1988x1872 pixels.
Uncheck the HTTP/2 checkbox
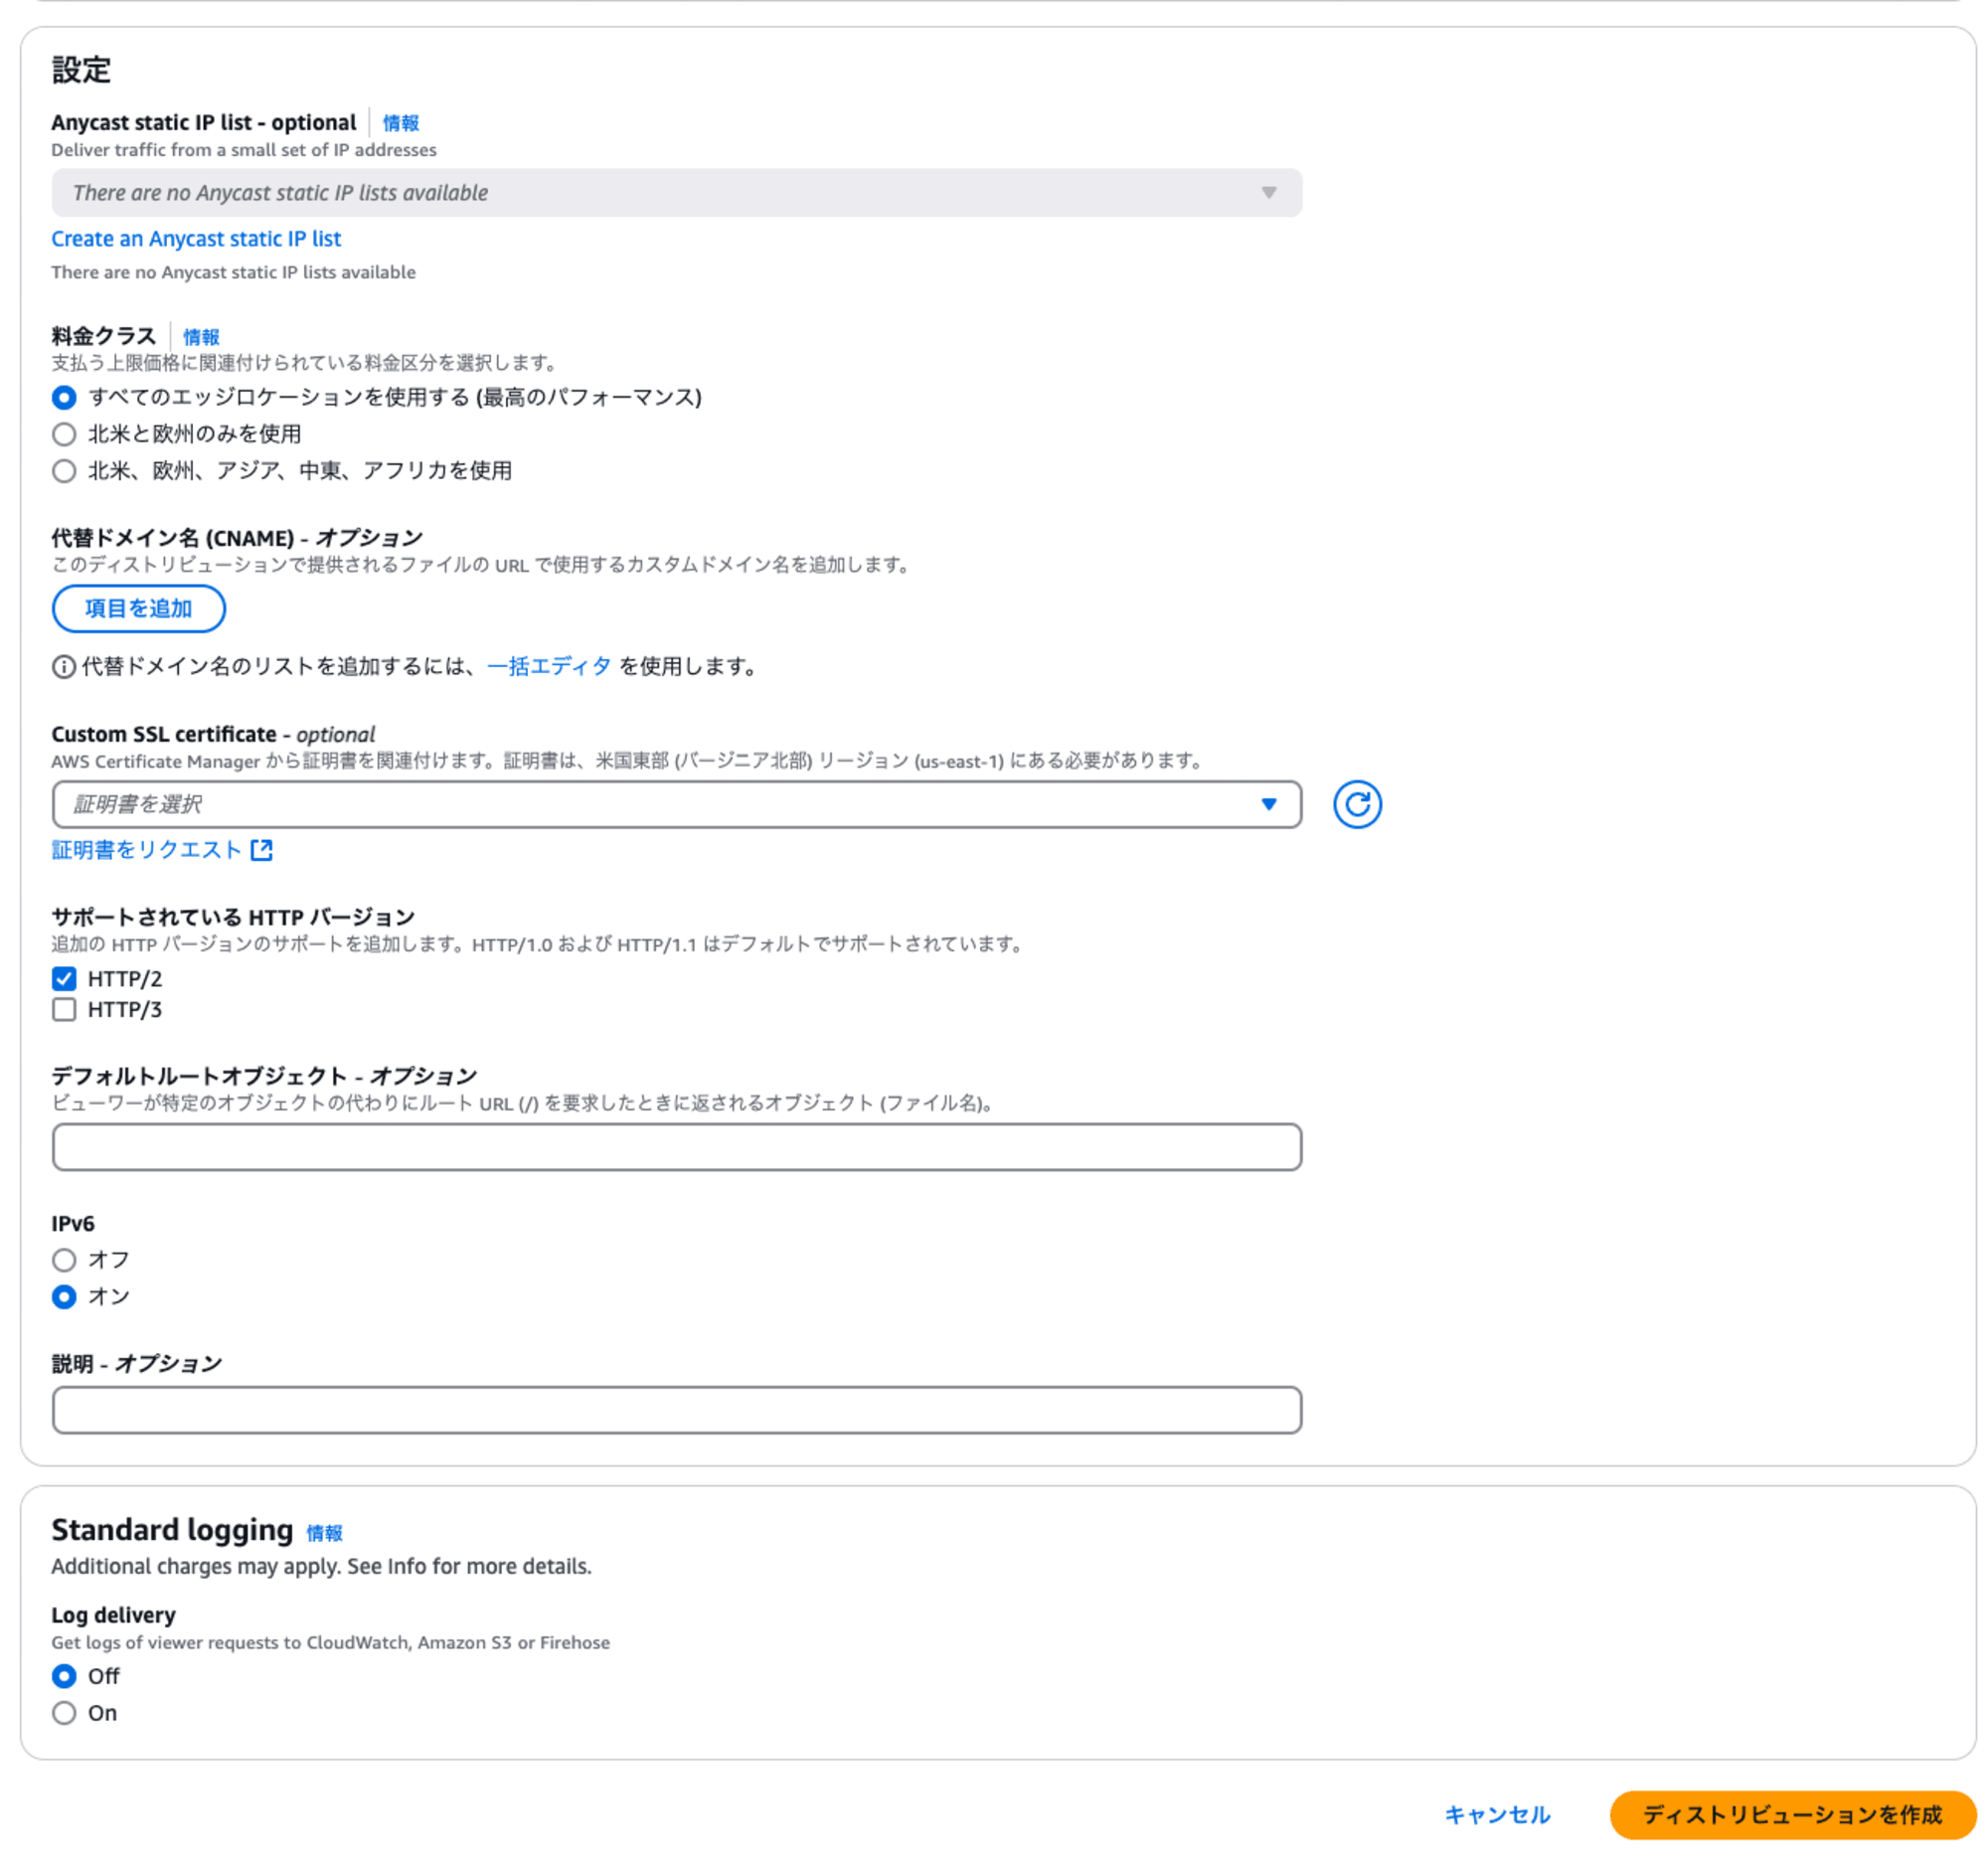point(64,979)
